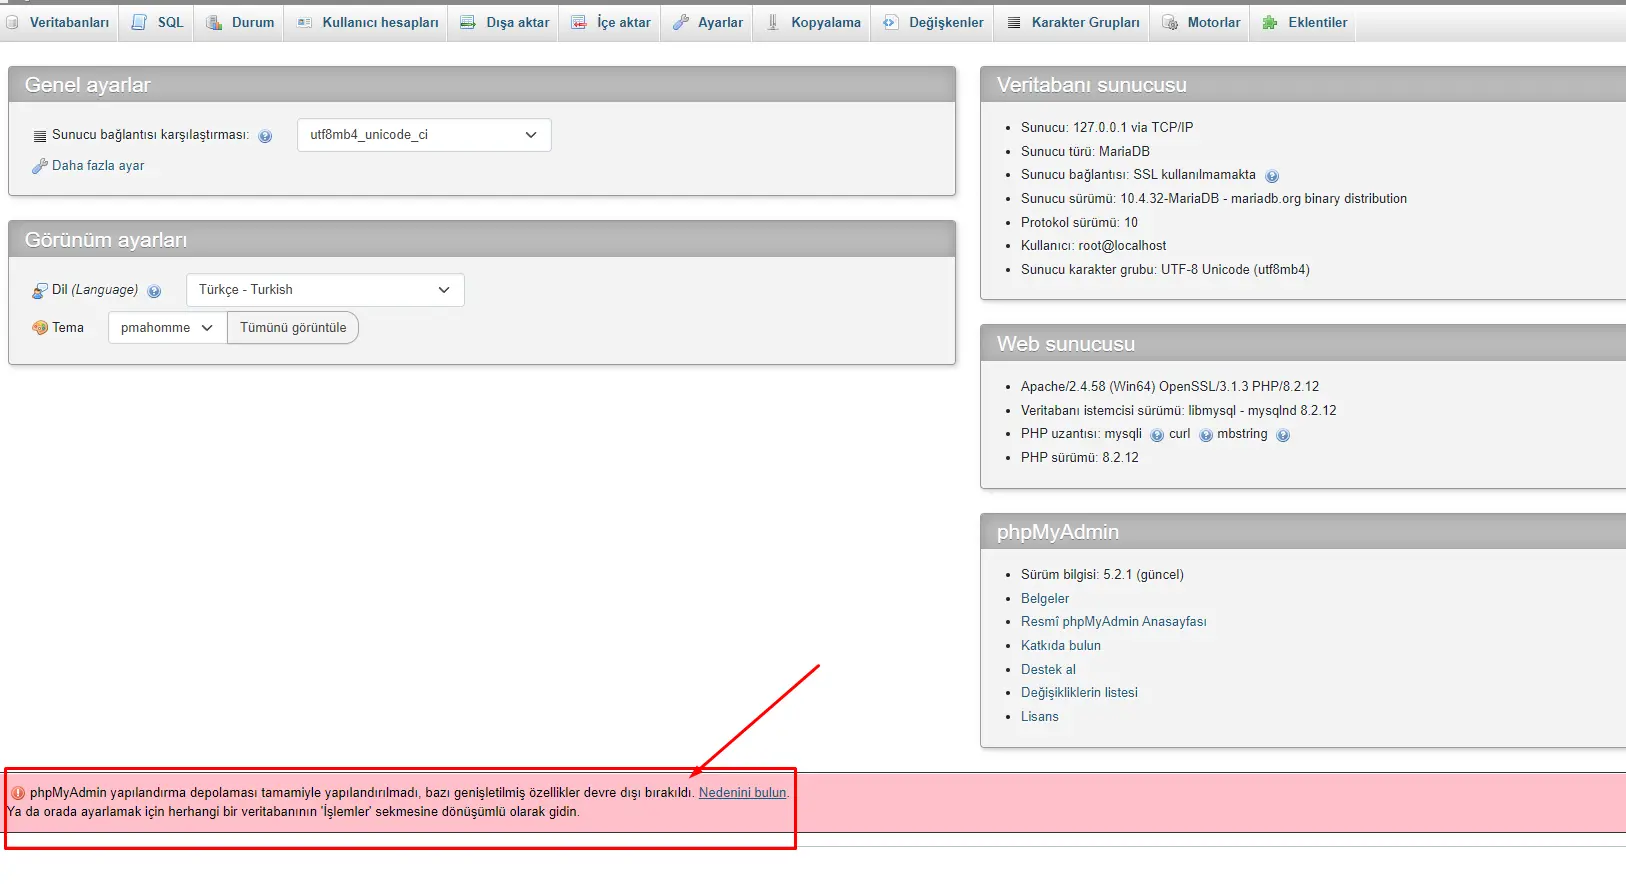Click the collation list icon beside Sunucu bağlantısı
Viewport: 1626px width, 885px height.
(x=40, y=136)
